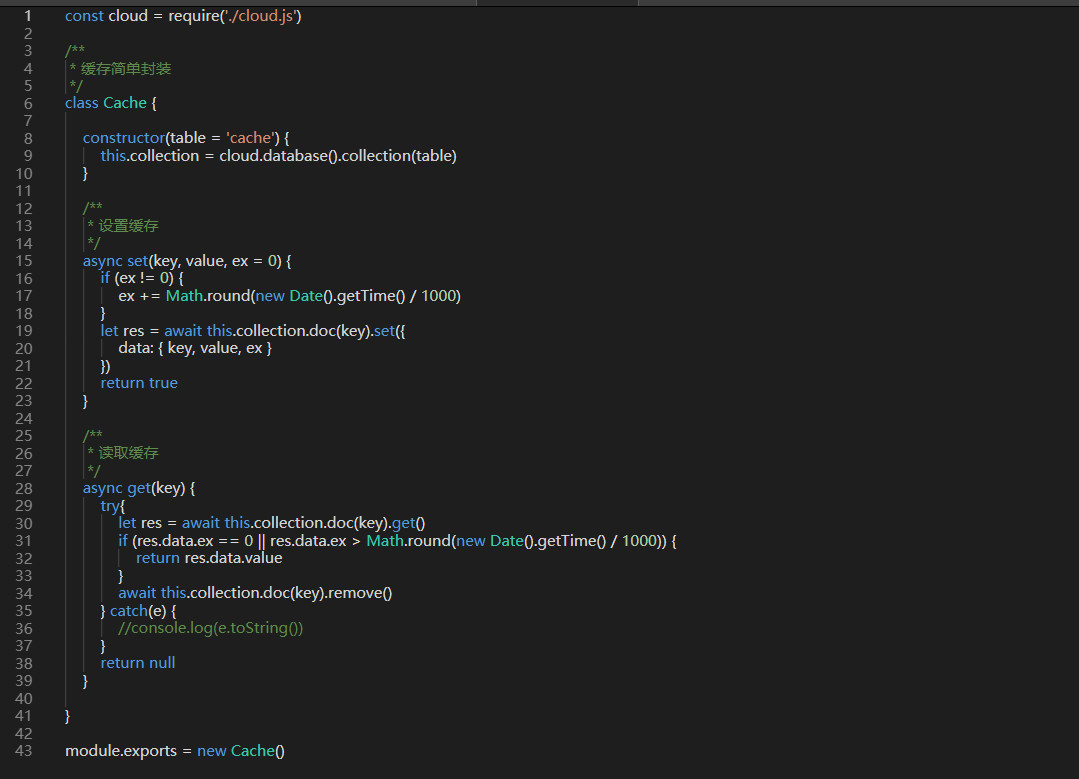Click the async get method name
Viewport: 1079px width, 779px height.
click(138, 488)
